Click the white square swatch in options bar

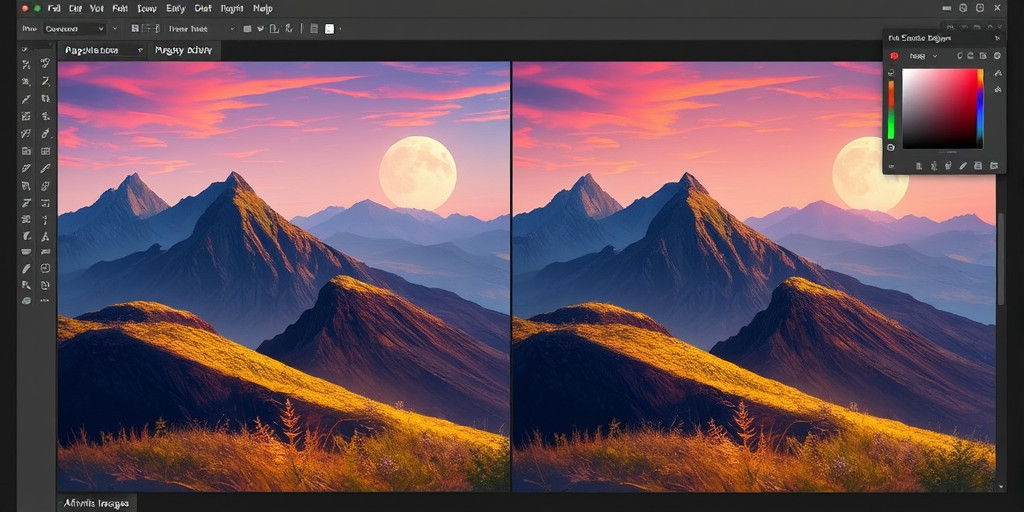click(330, 29)
